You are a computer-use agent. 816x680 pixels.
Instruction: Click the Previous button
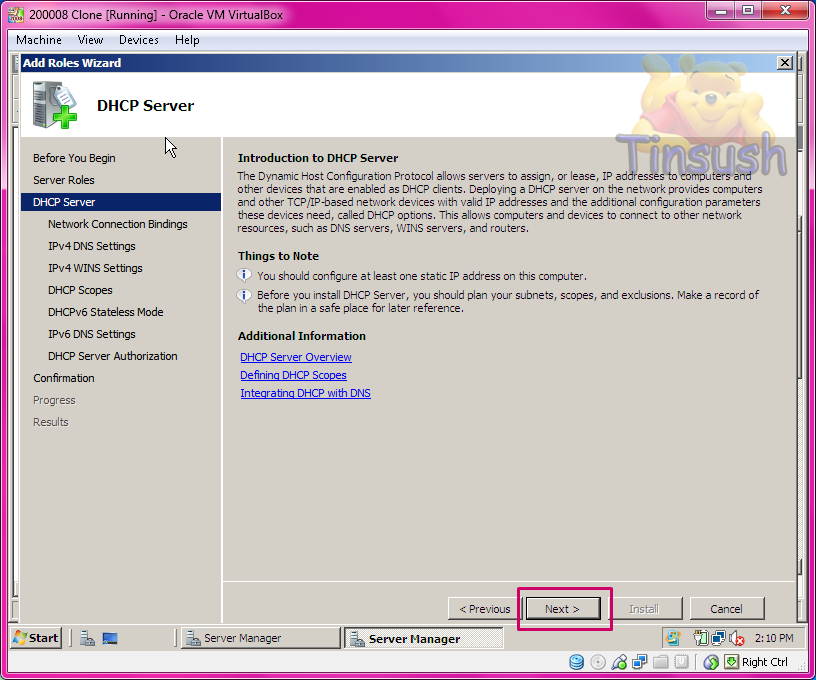point(484,609)
